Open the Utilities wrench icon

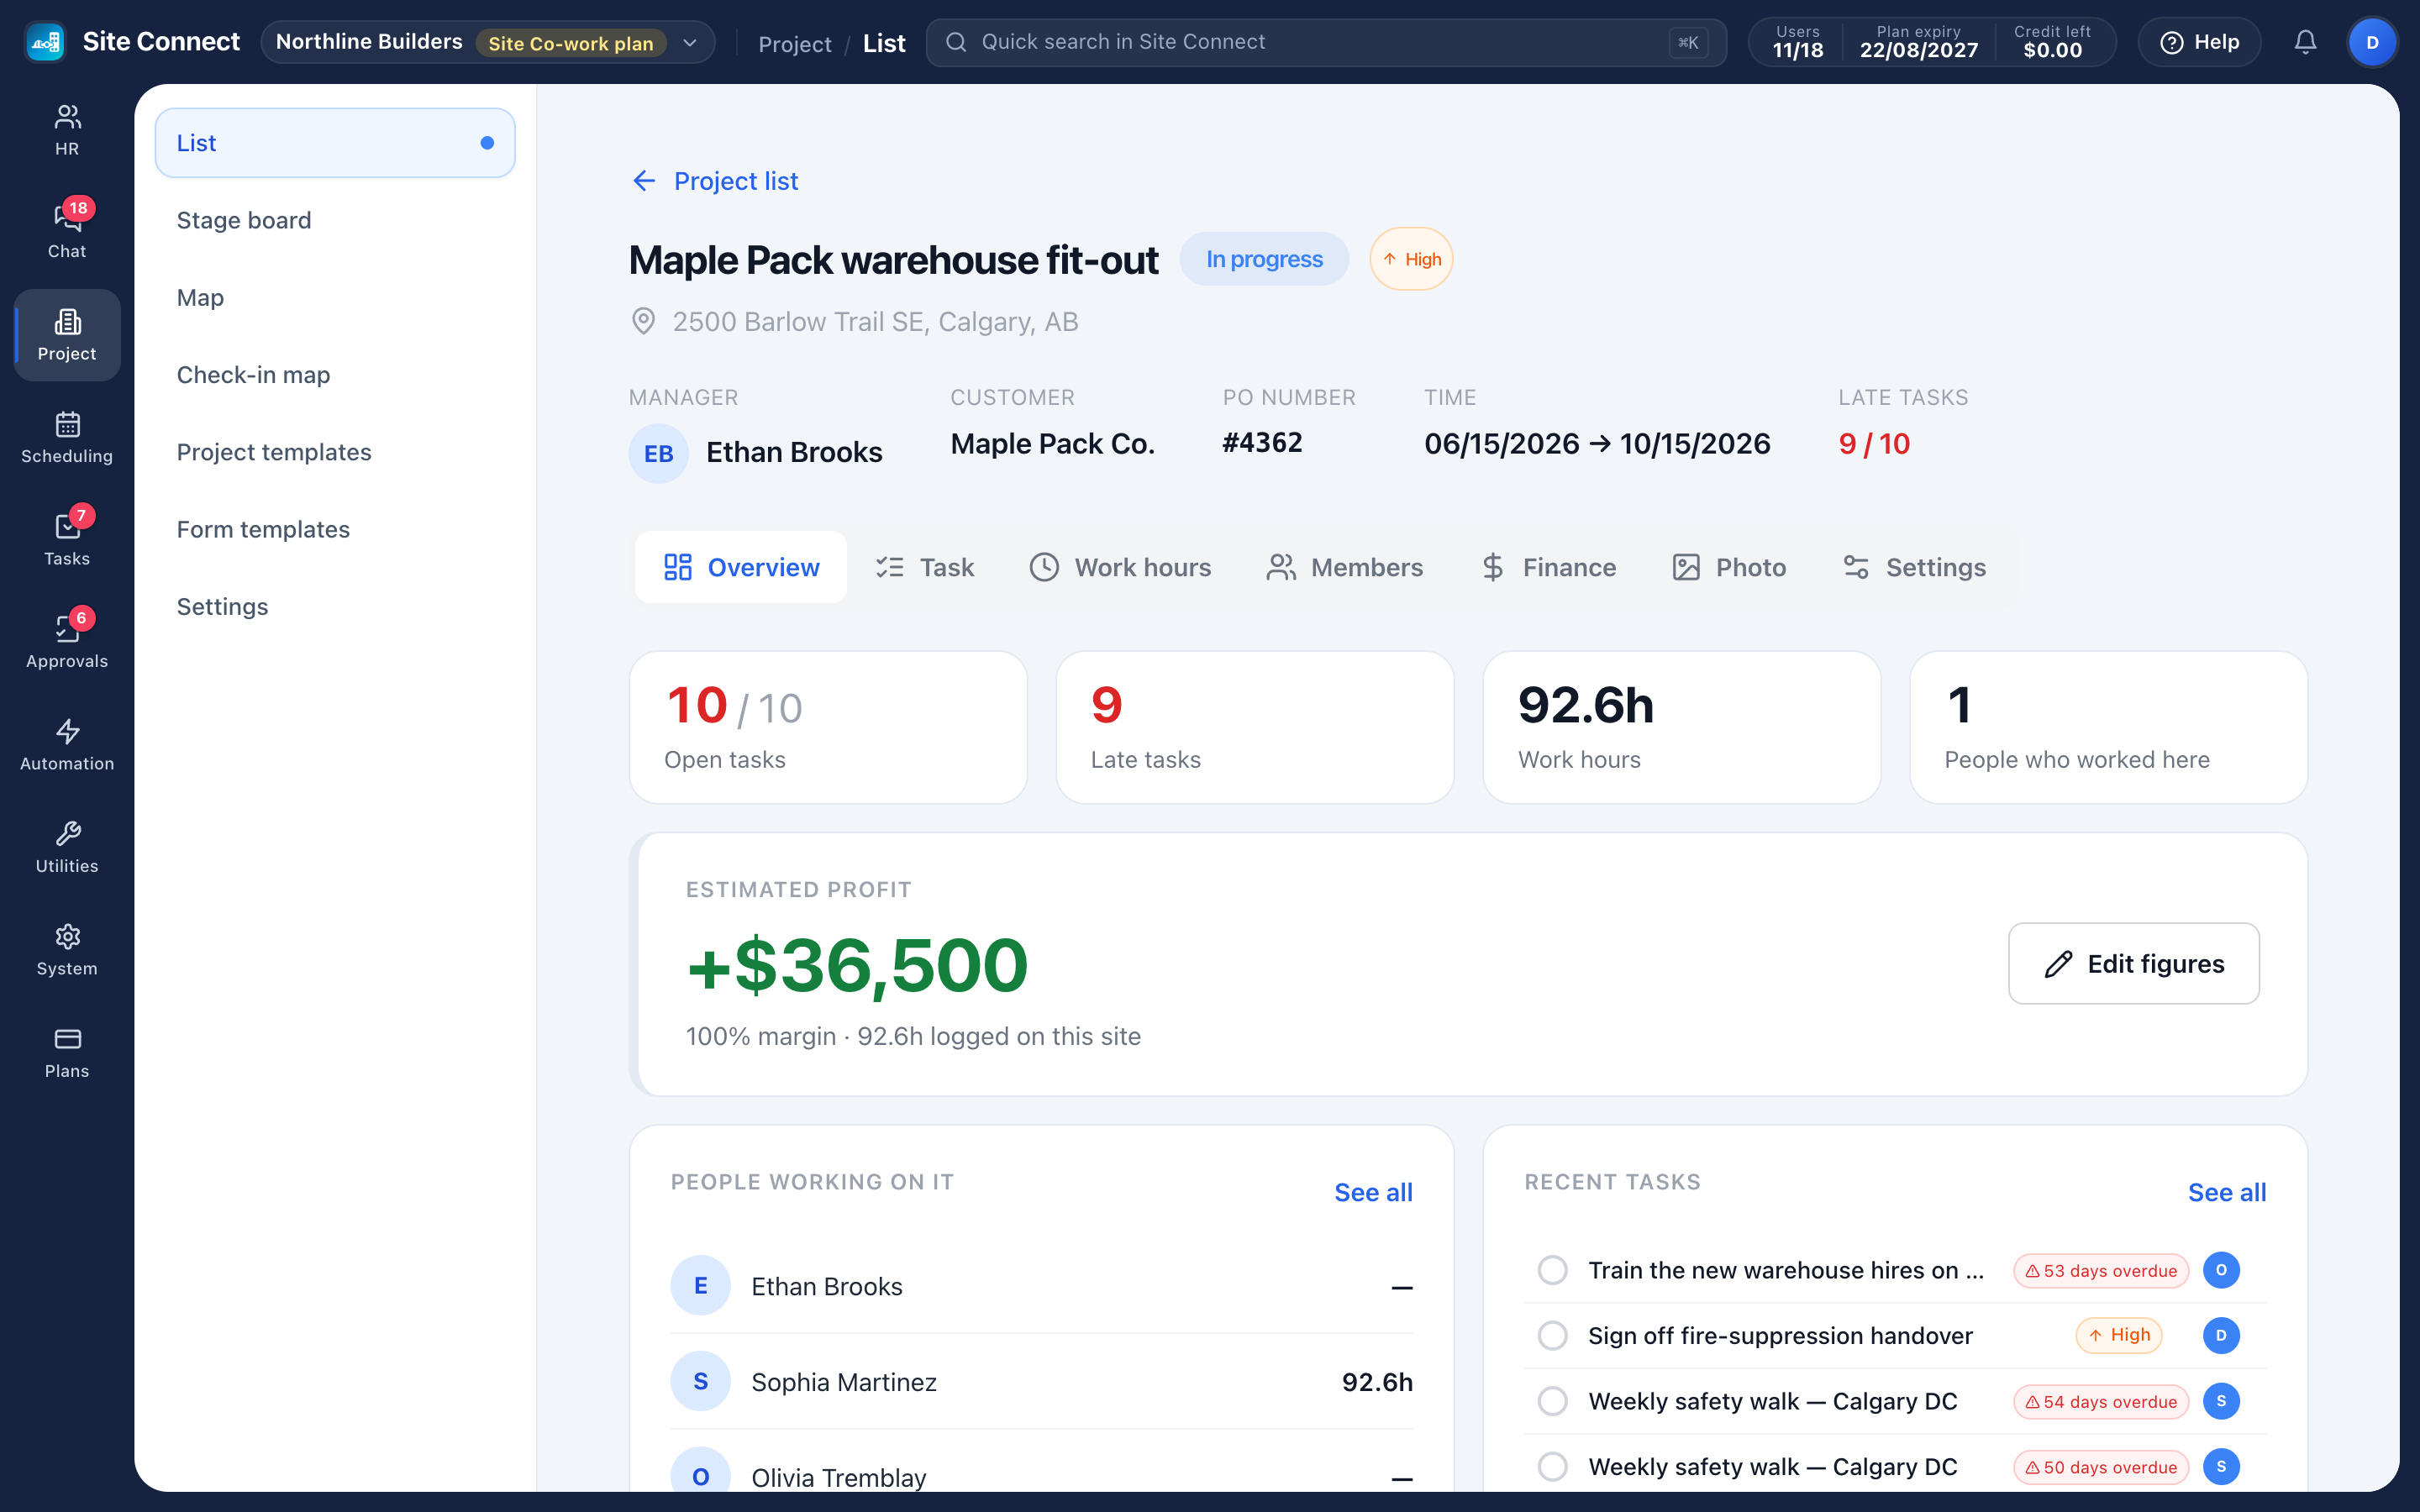(67, 847)
